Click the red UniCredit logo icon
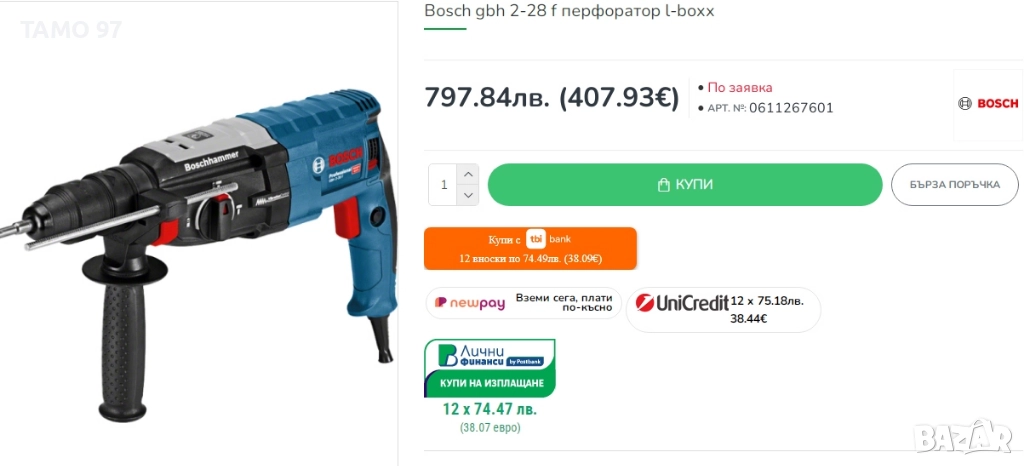Viewport: 1024px width, 466px height. (645, 303)
